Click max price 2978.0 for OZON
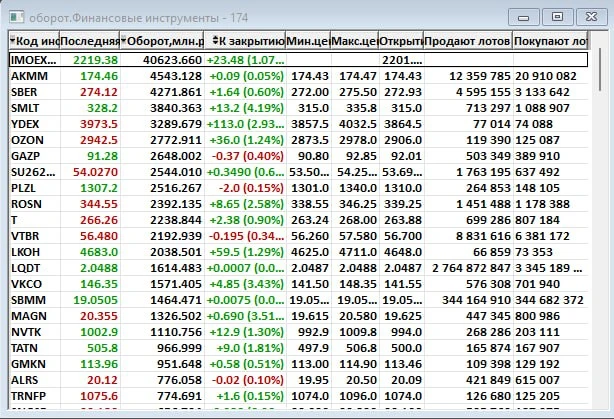Image resolution: width=614 pixels, height=419 pixels. coord(358,140)
